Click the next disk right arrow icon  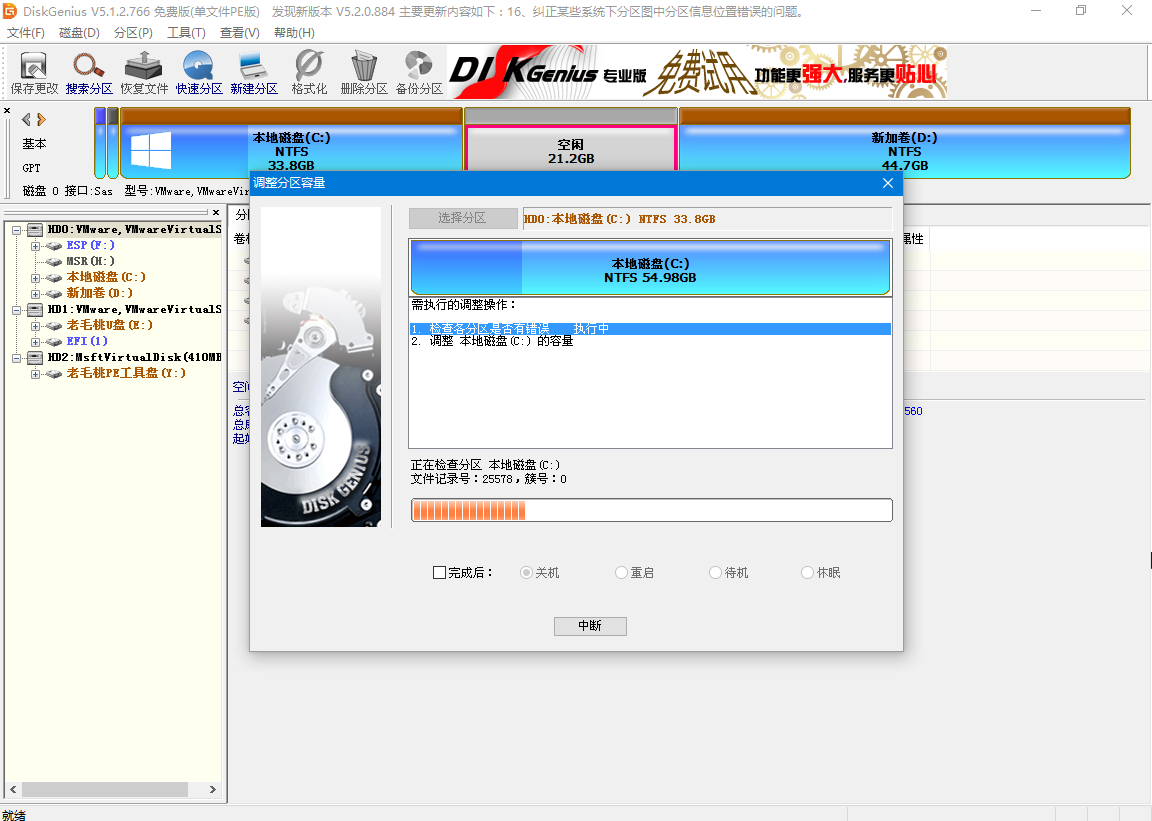pyautogui.click(x=41, y=119)
